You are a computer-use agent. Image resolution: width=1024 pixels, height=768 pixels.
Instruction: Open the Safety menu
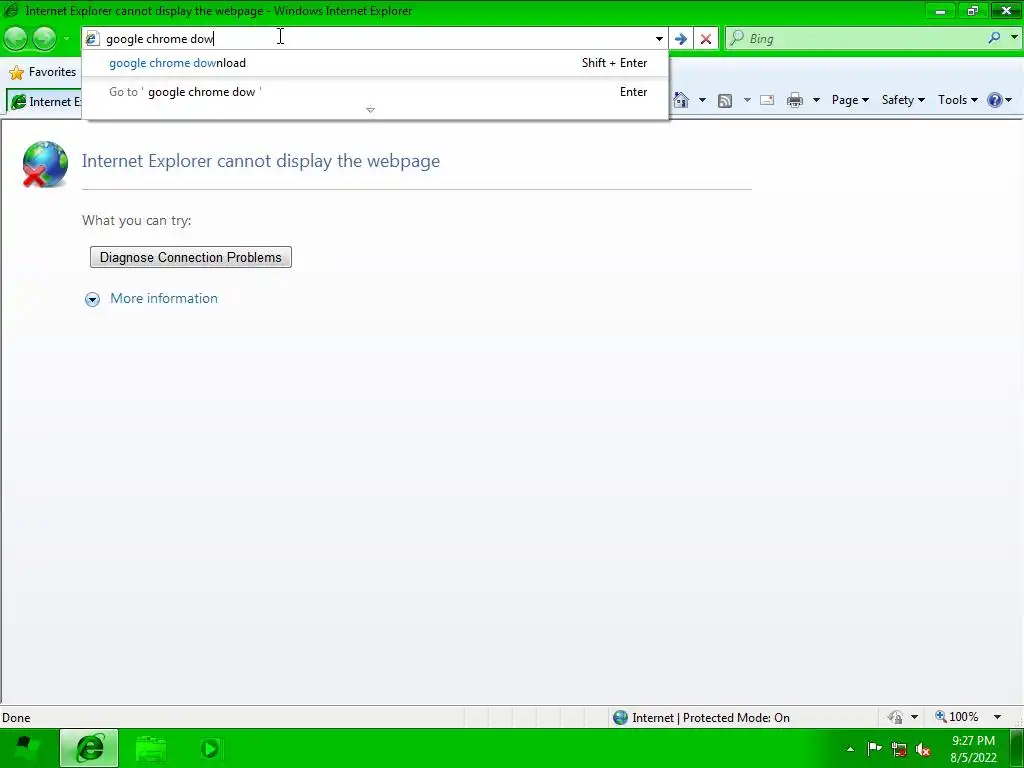tap(903, 100)
